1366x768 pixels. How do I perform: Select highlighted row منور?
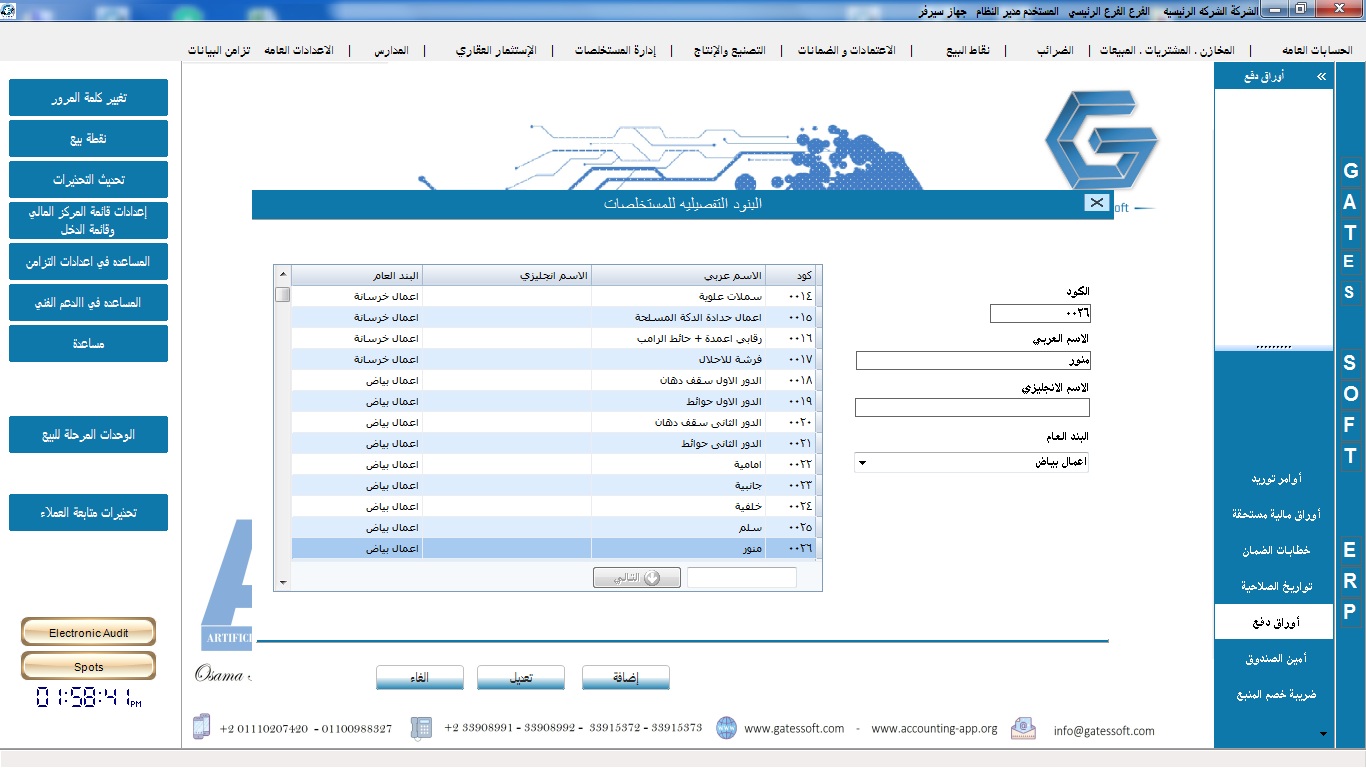(x=554, y=548)
